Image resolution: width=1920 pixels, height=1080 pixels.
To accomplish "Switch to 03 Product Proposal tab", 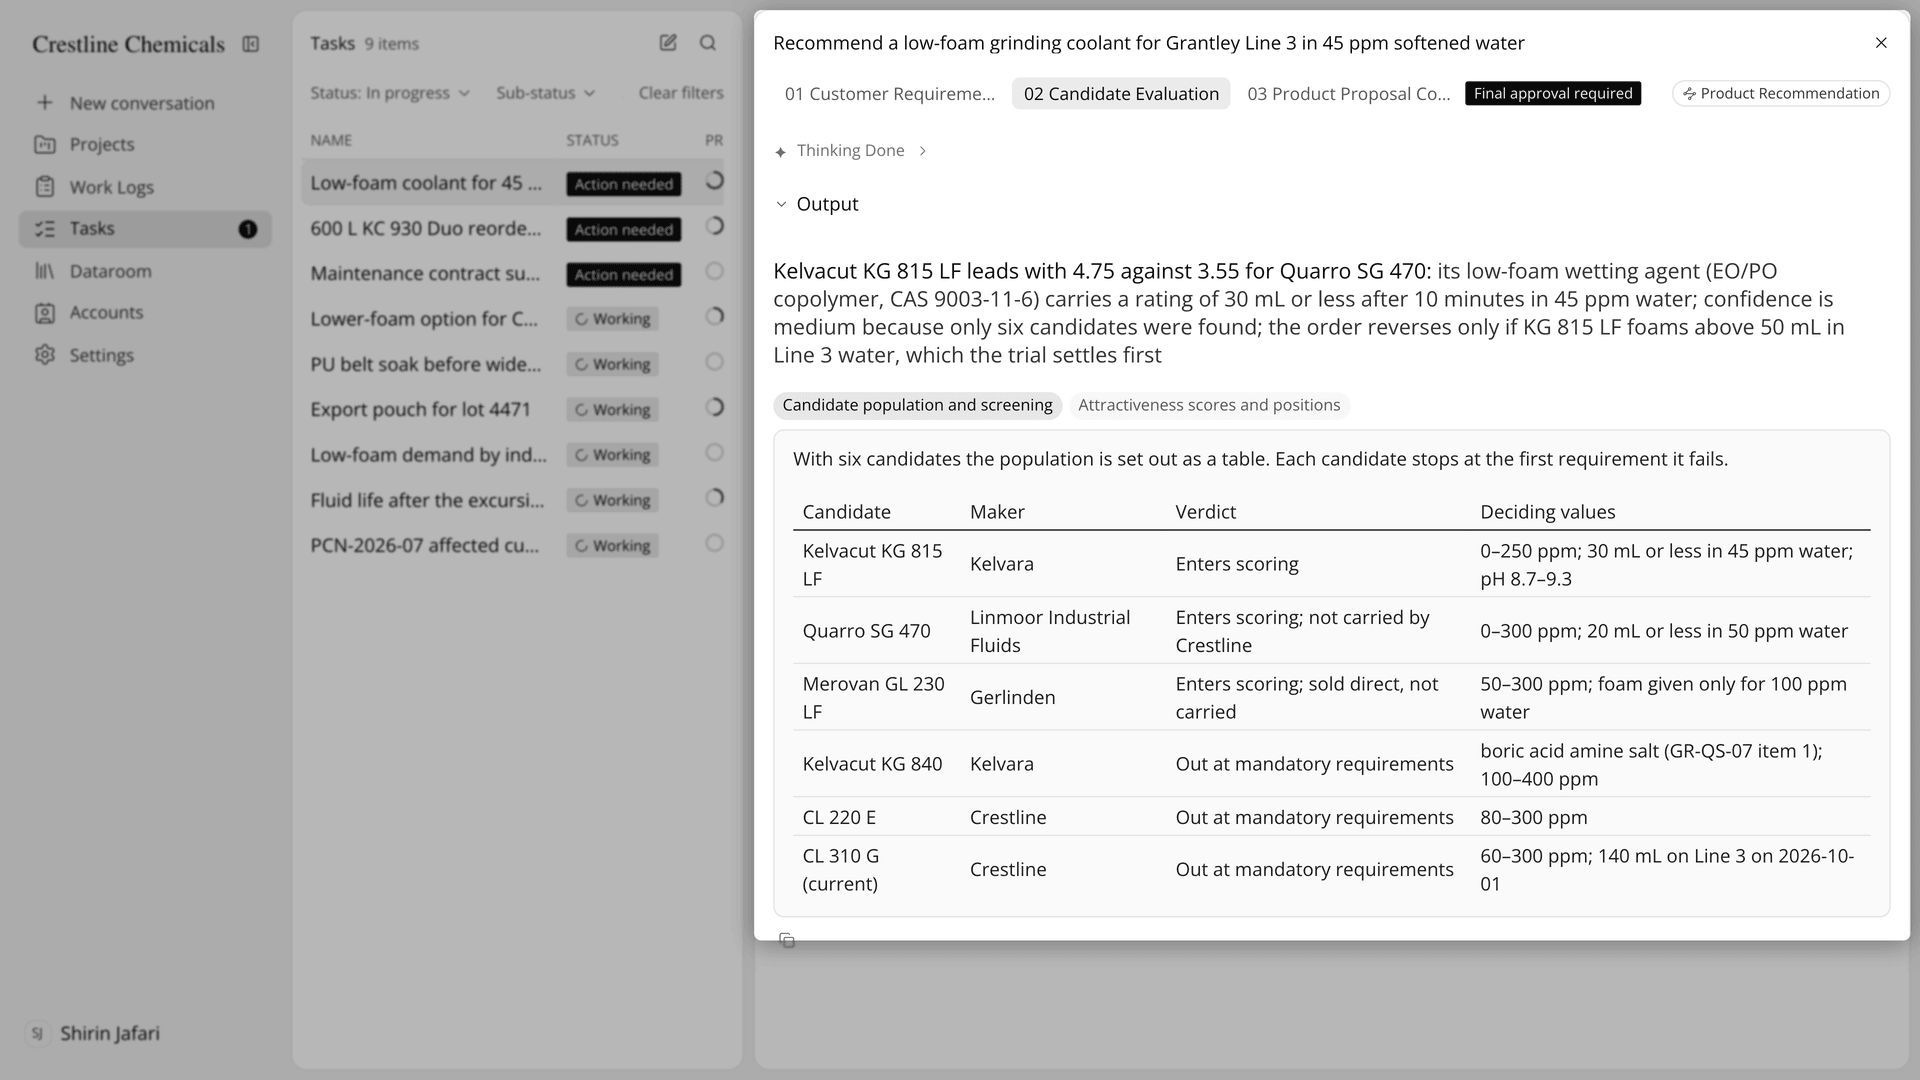I will 1349,94.
